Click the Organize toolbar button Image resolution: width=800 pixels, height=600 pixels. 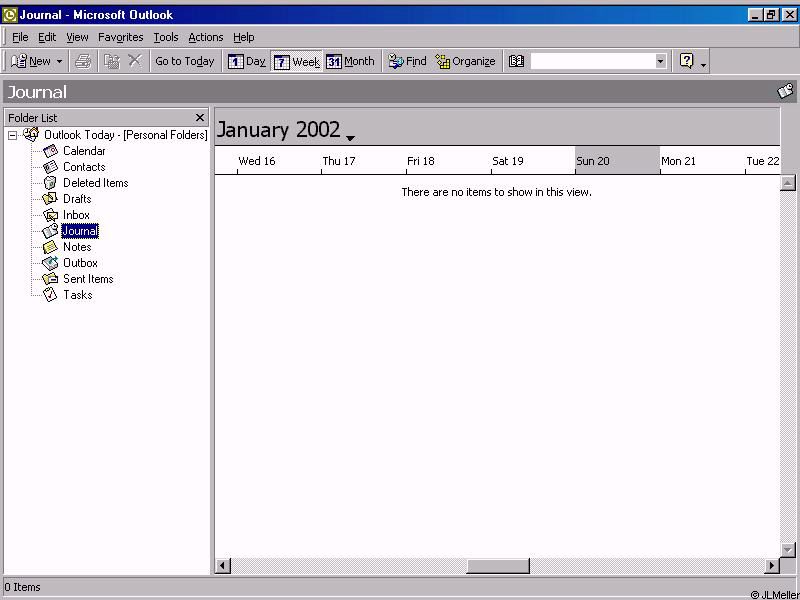(465, 62)
